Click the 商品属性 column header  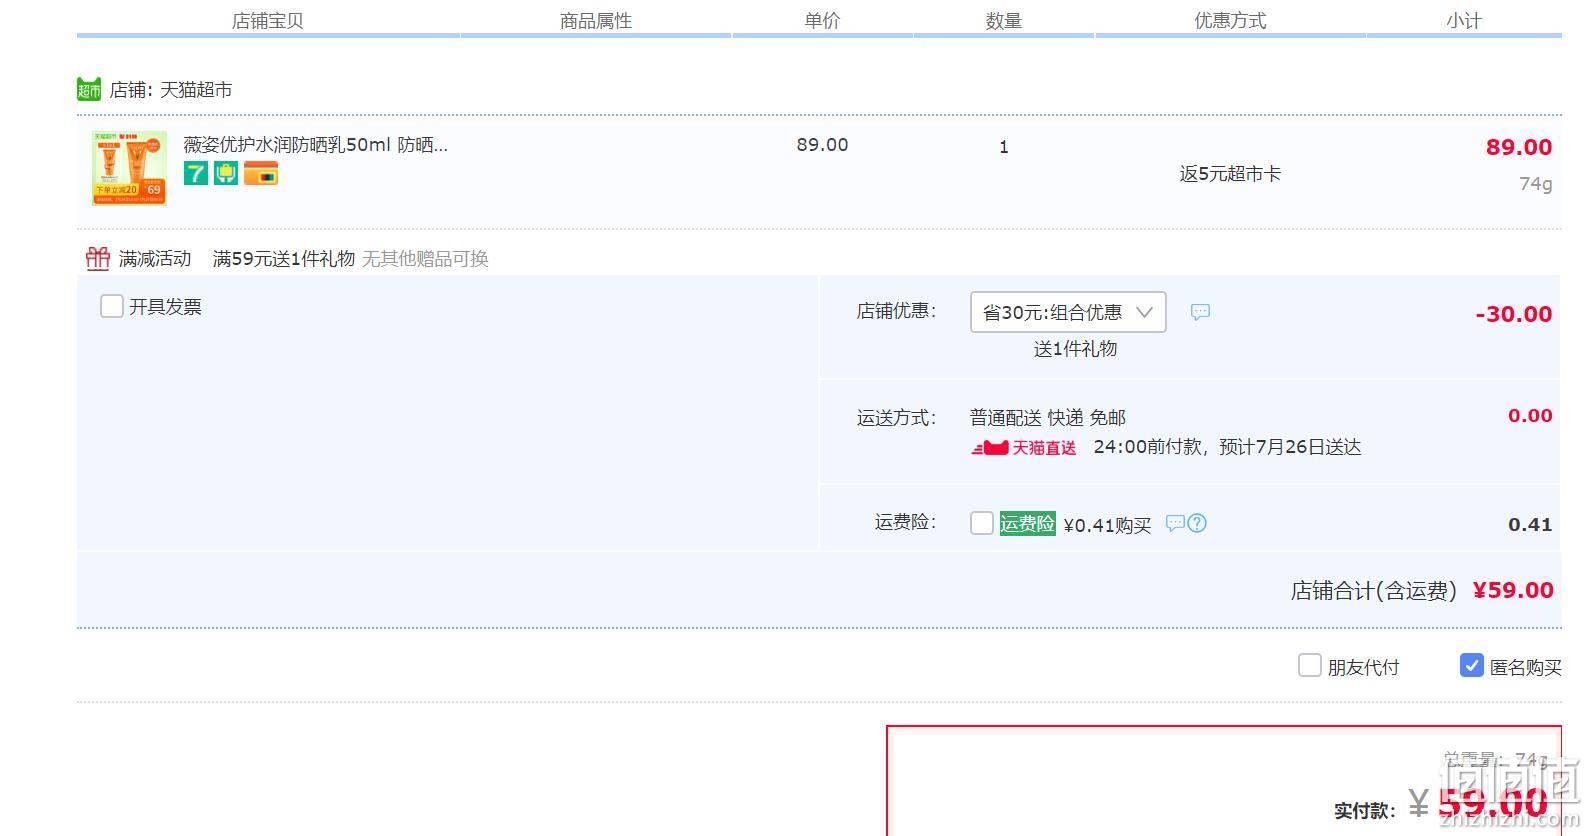click(x=596, y=21)
